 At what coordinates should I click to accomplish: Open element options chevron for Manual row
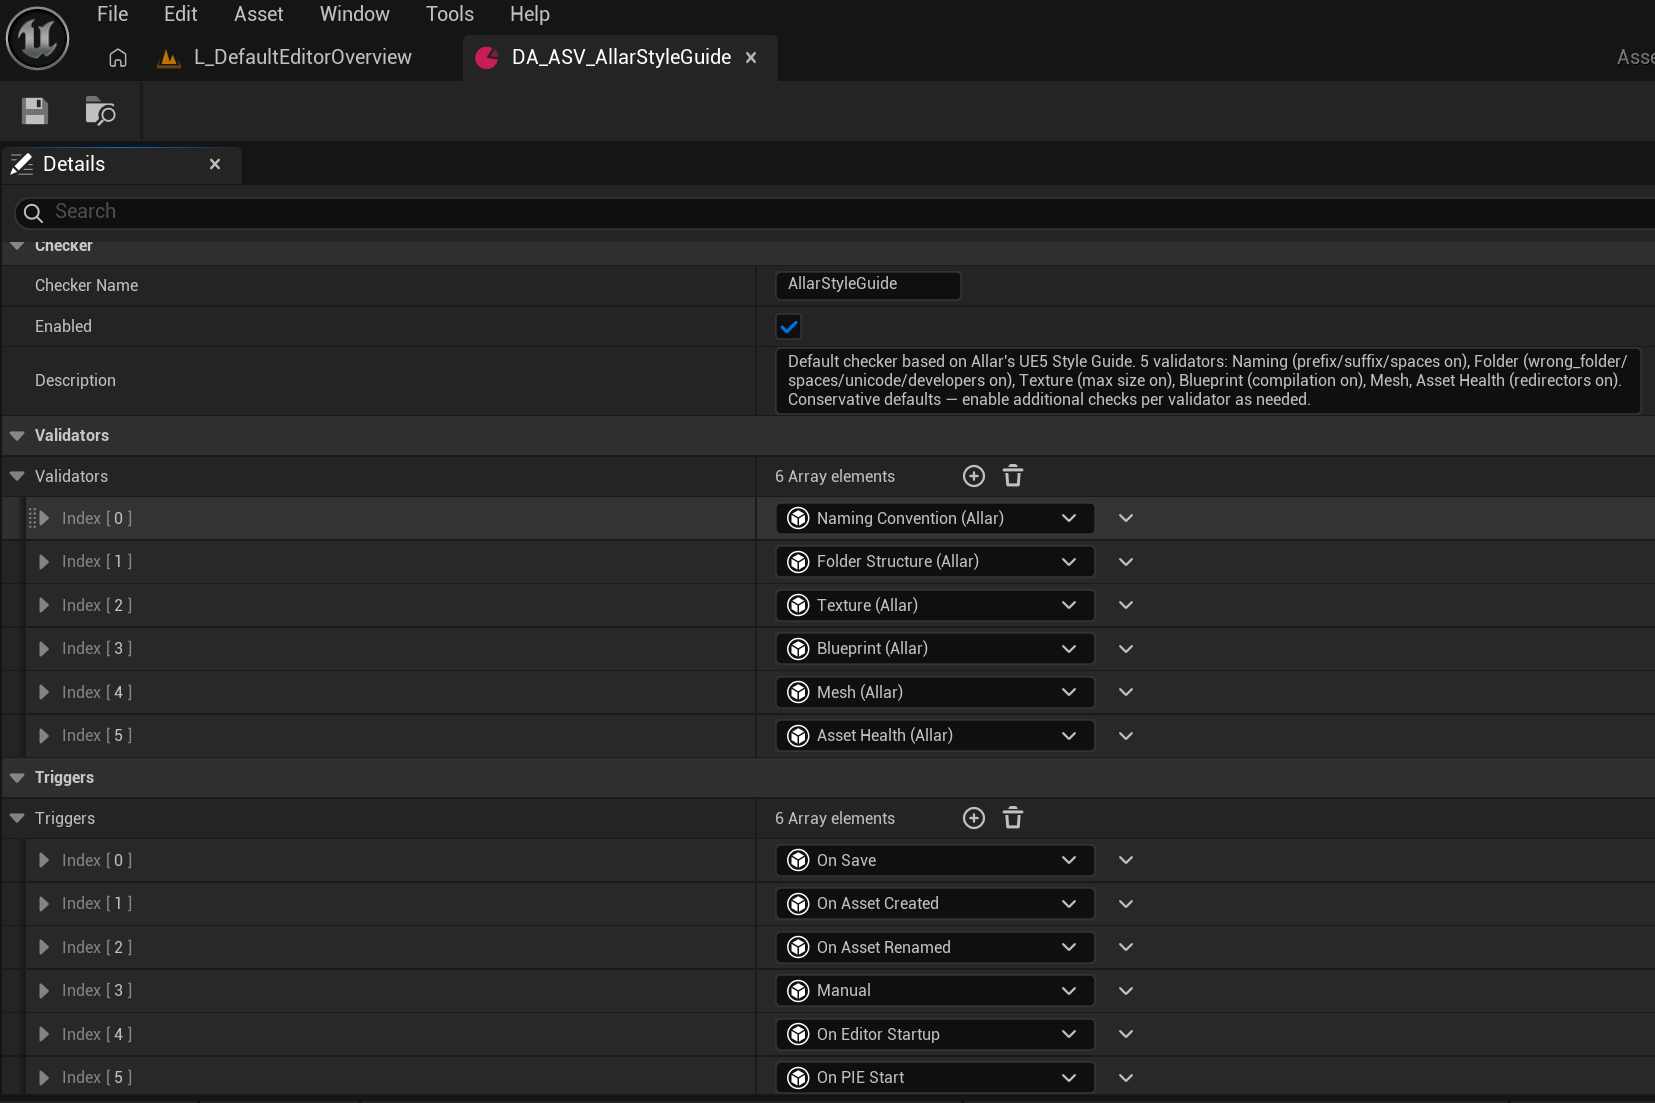[1126, 991]
